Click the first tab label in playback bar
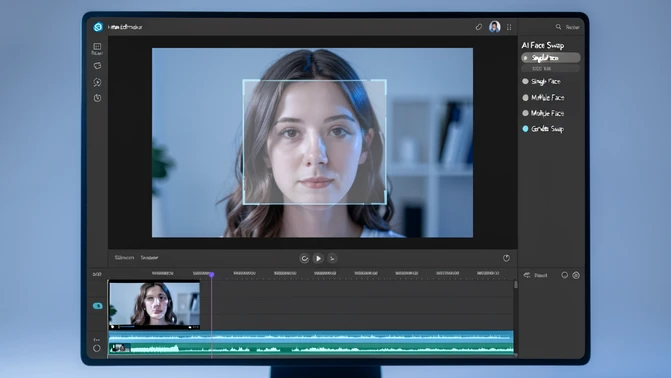 (x=124, y=258)
